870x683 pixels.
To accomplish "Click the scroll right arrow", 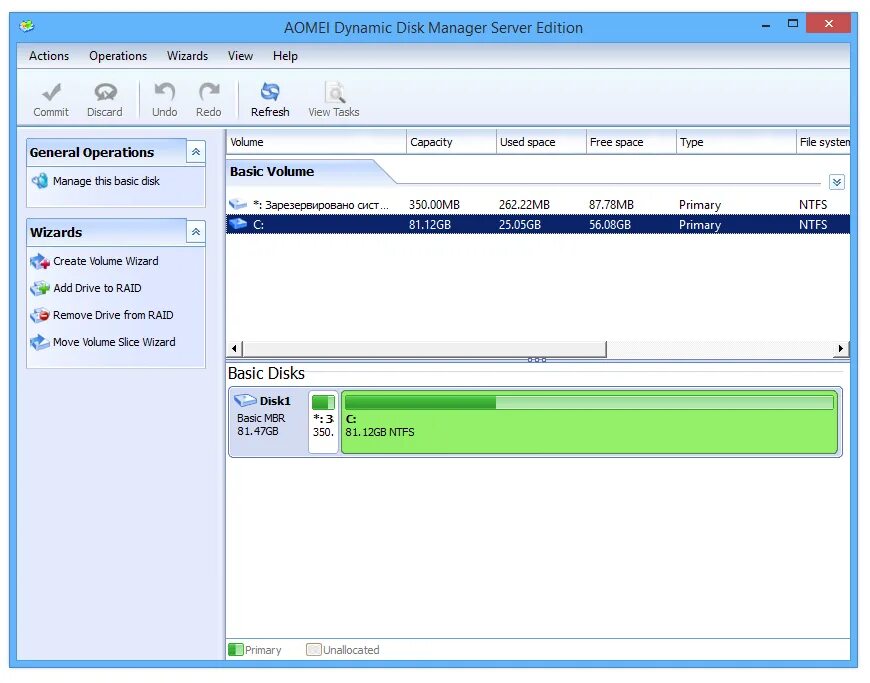I will [841, 348].
